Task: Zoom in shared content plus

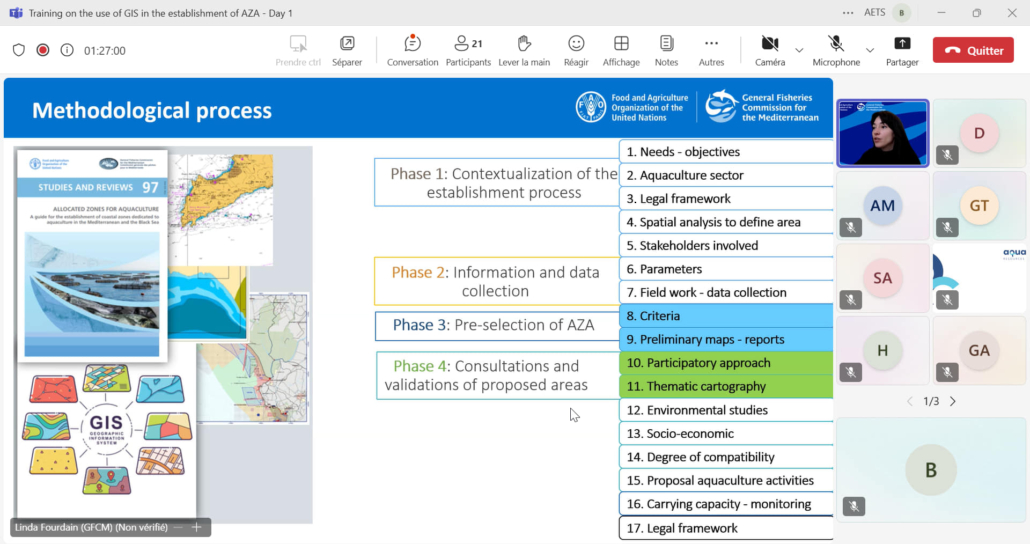Action: point(196,527)
